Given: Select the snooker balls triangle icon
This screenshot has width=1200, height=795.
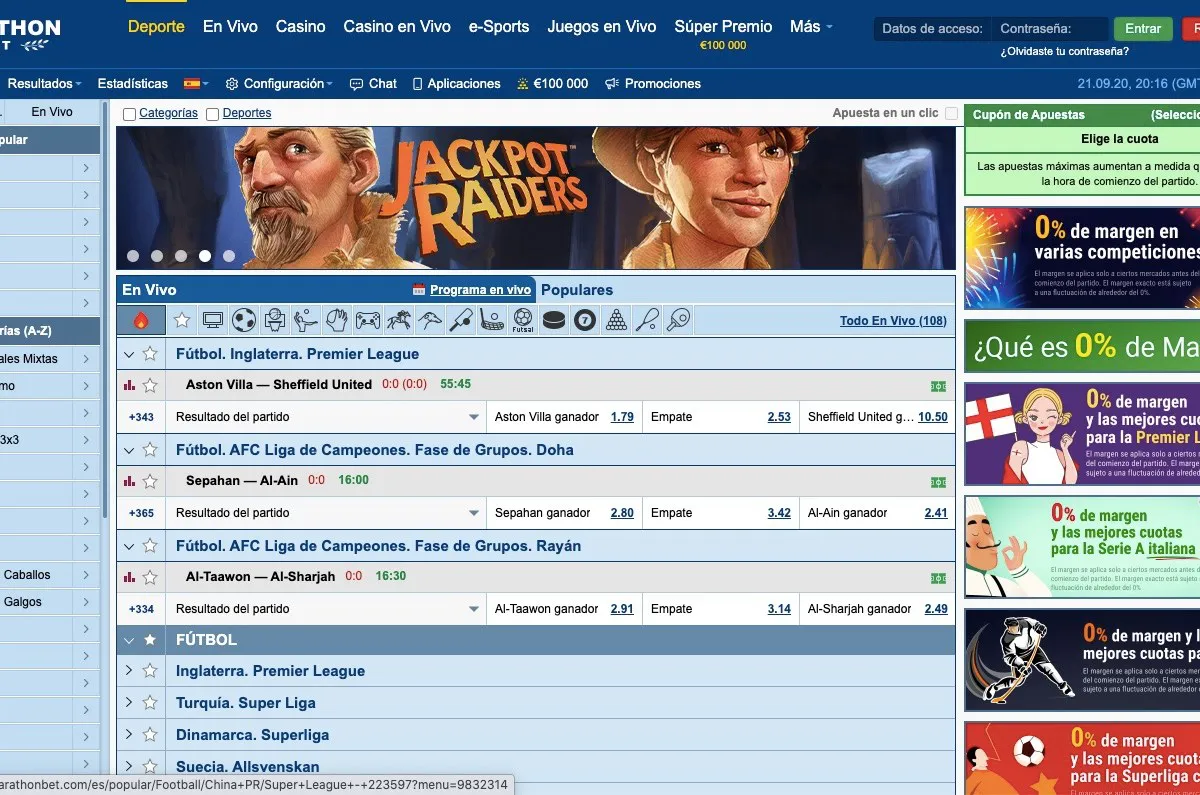Looking at the screenshot, I should tap(616, 320).
